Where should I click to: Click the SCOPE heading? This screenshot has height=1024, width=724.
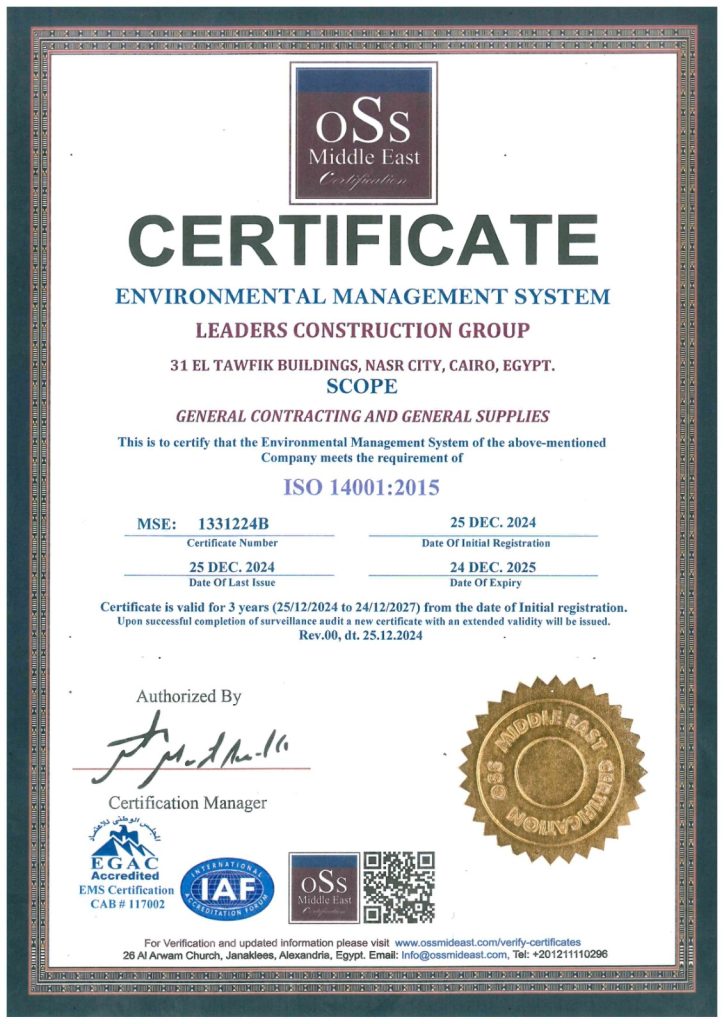(x=362, y=386)
